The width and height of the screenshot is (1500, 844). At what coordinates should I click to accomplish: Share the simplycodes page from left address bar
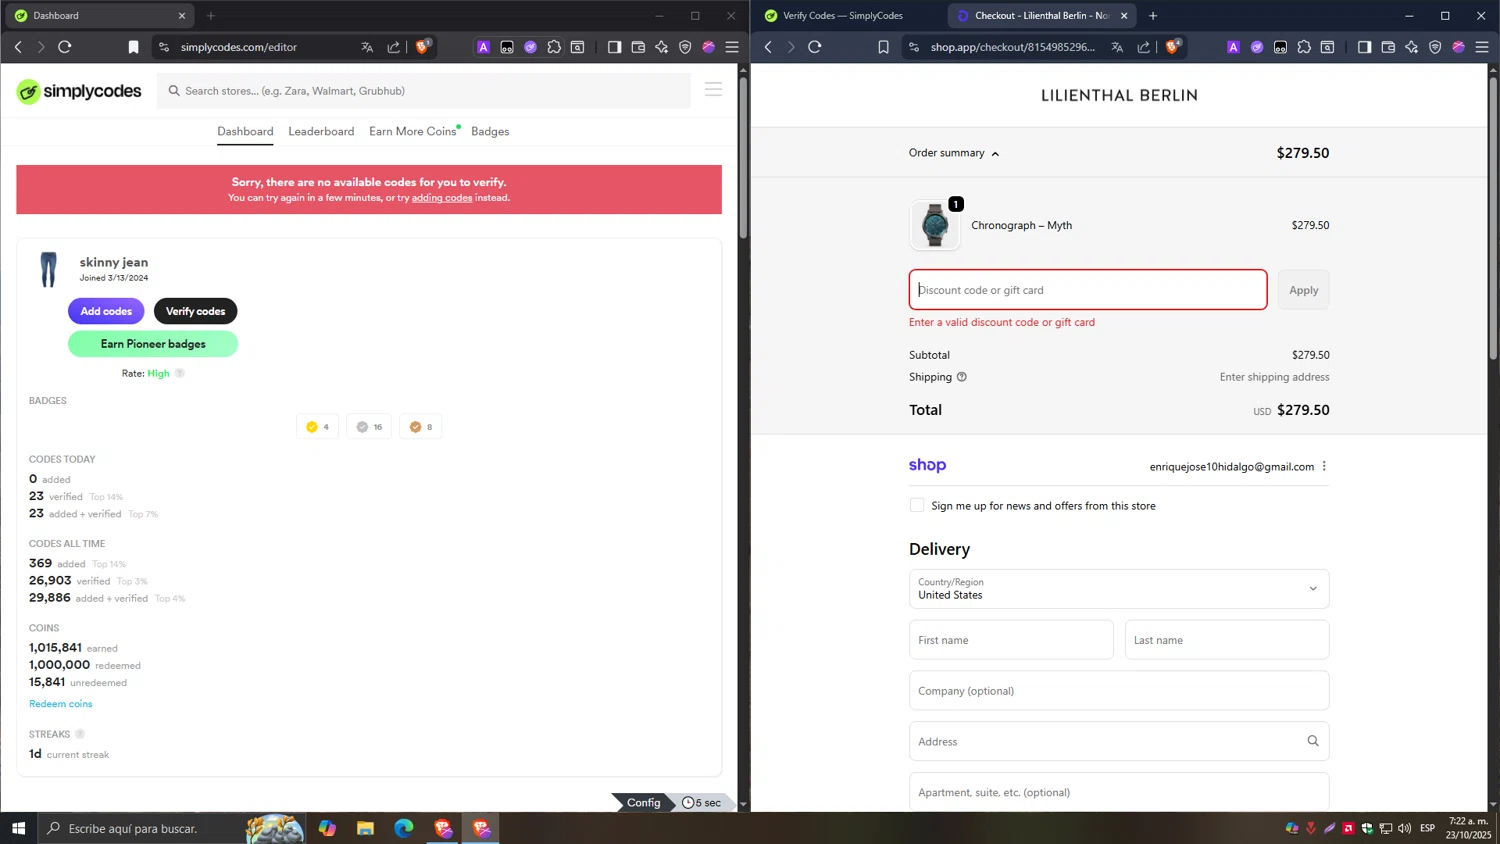[394, 47]
